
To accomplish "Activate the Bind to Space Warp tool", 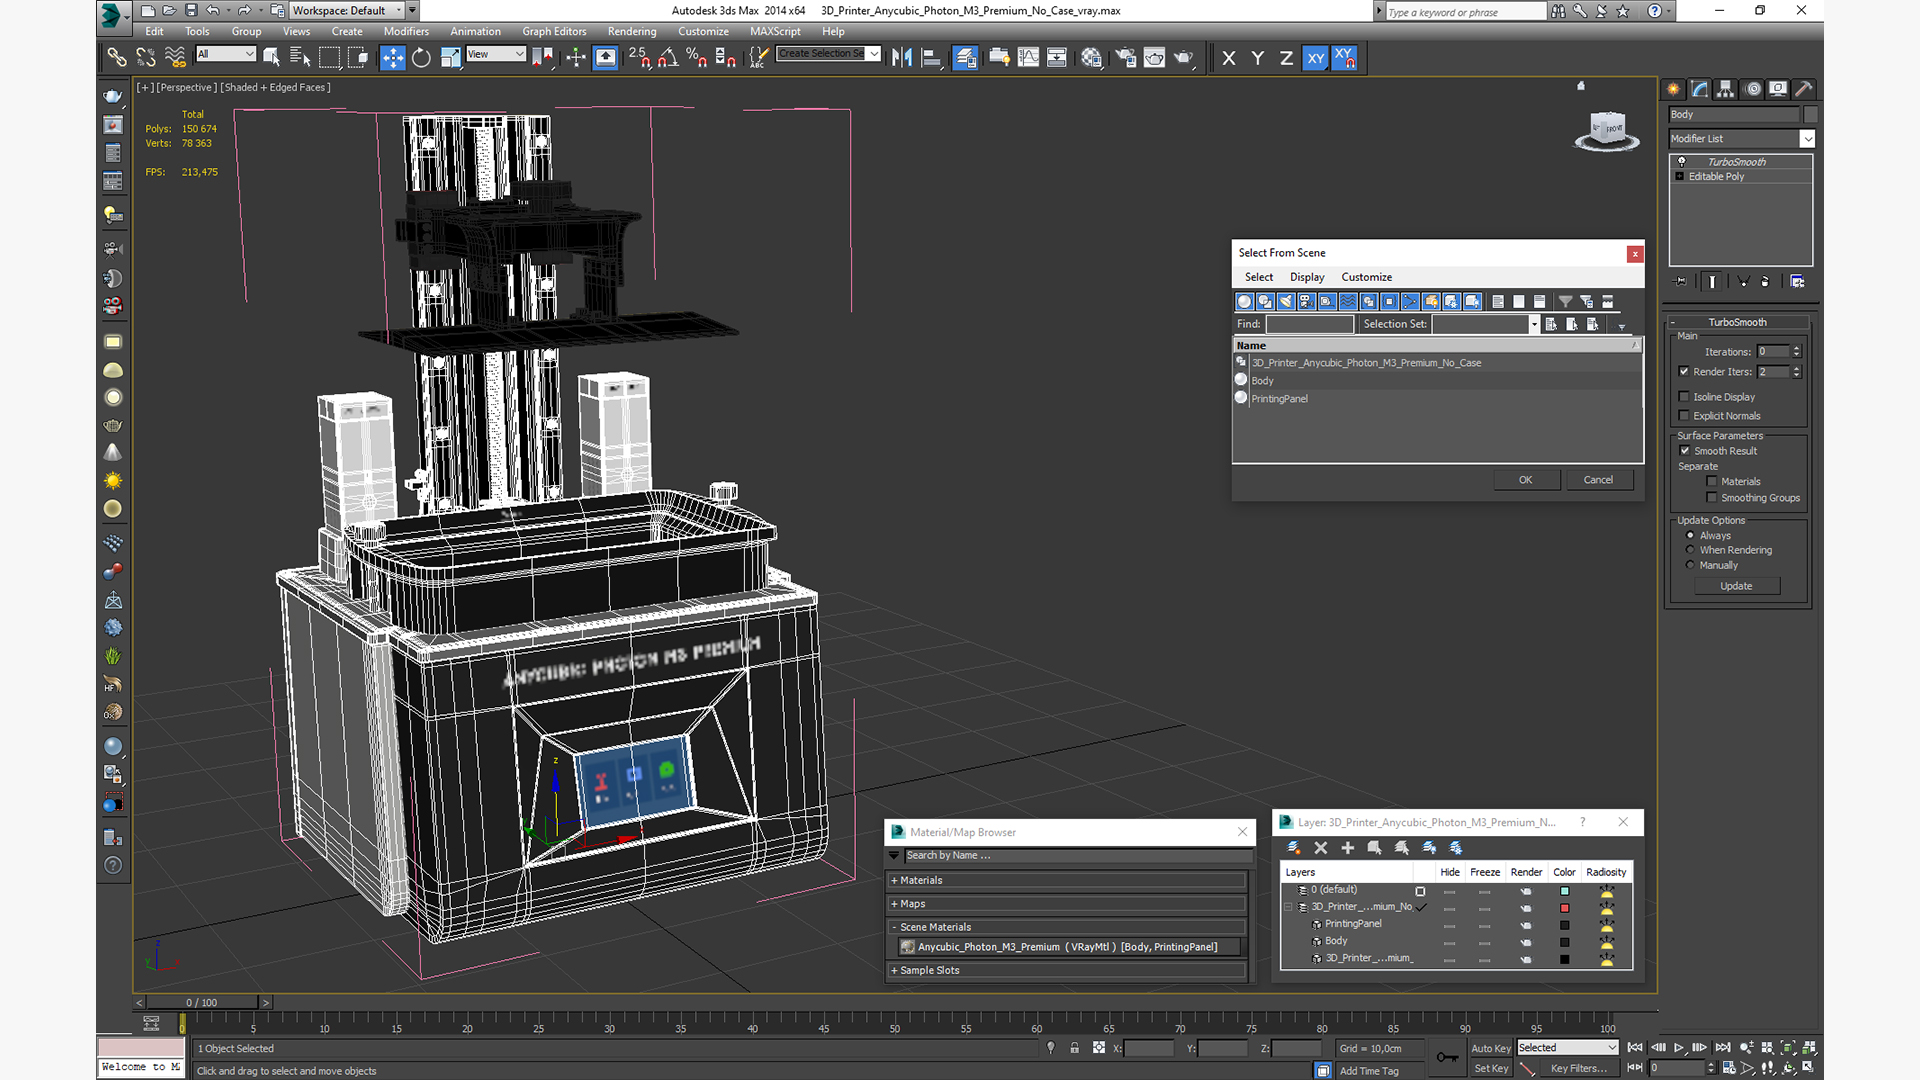I will point(175,58).
